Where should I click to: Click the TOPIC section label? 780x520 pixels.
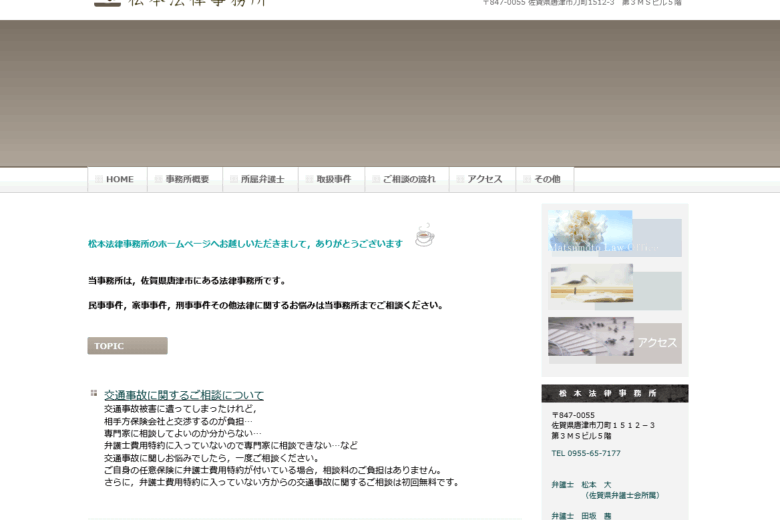[x=127, y=346]
